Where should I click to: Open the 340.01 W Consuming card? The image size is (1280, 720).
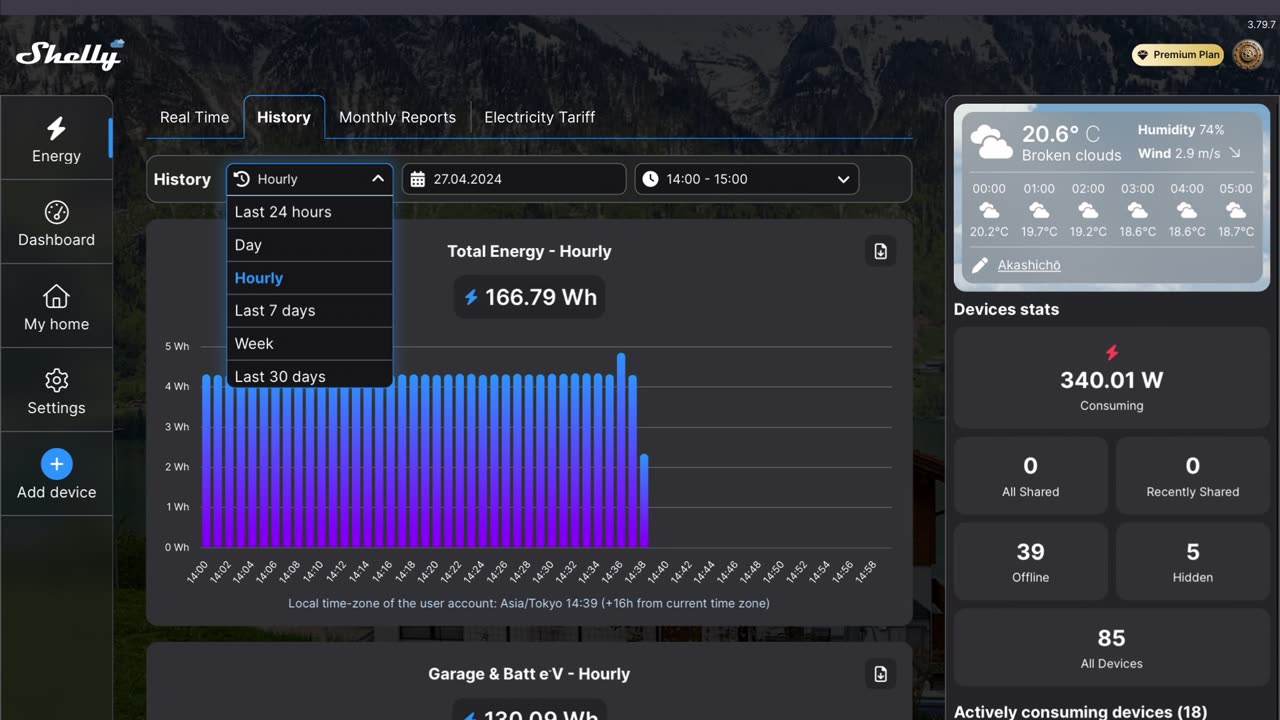[1111, 377]
